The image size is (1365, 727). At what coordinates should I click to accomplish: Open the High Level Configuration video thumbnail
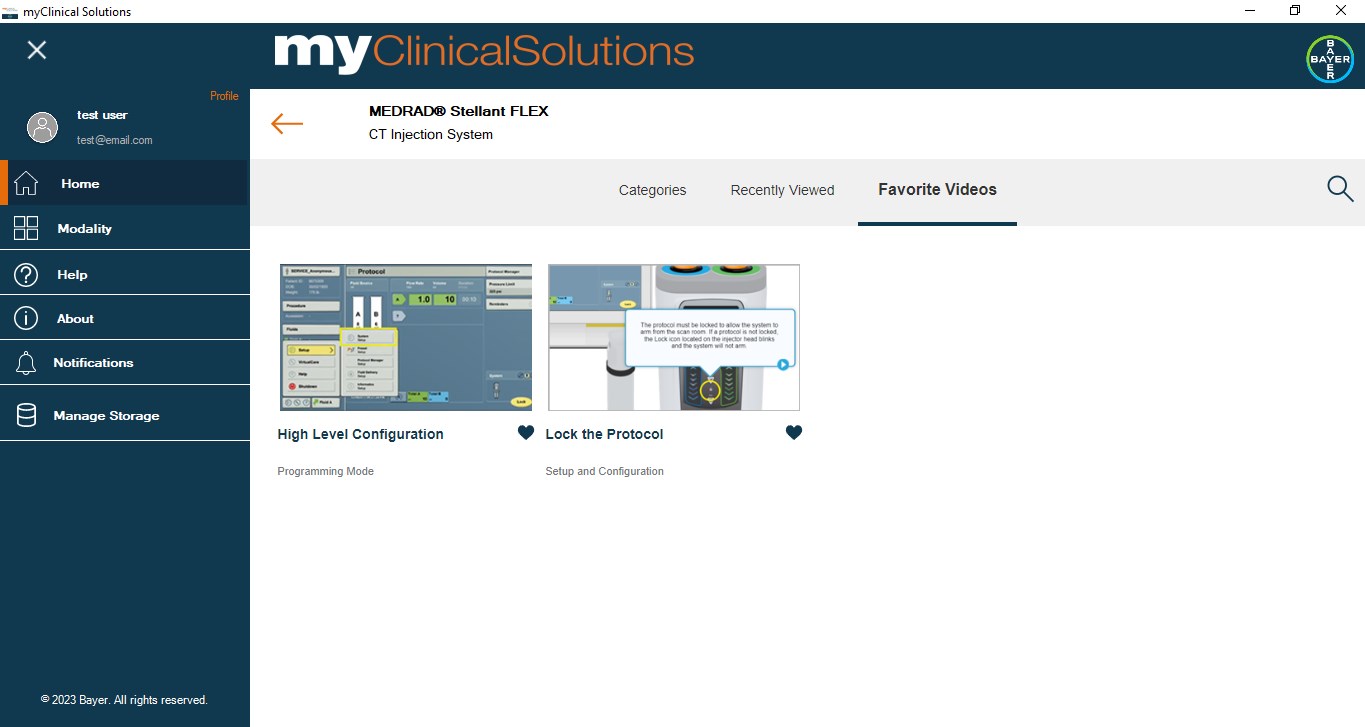coord(406,337)
